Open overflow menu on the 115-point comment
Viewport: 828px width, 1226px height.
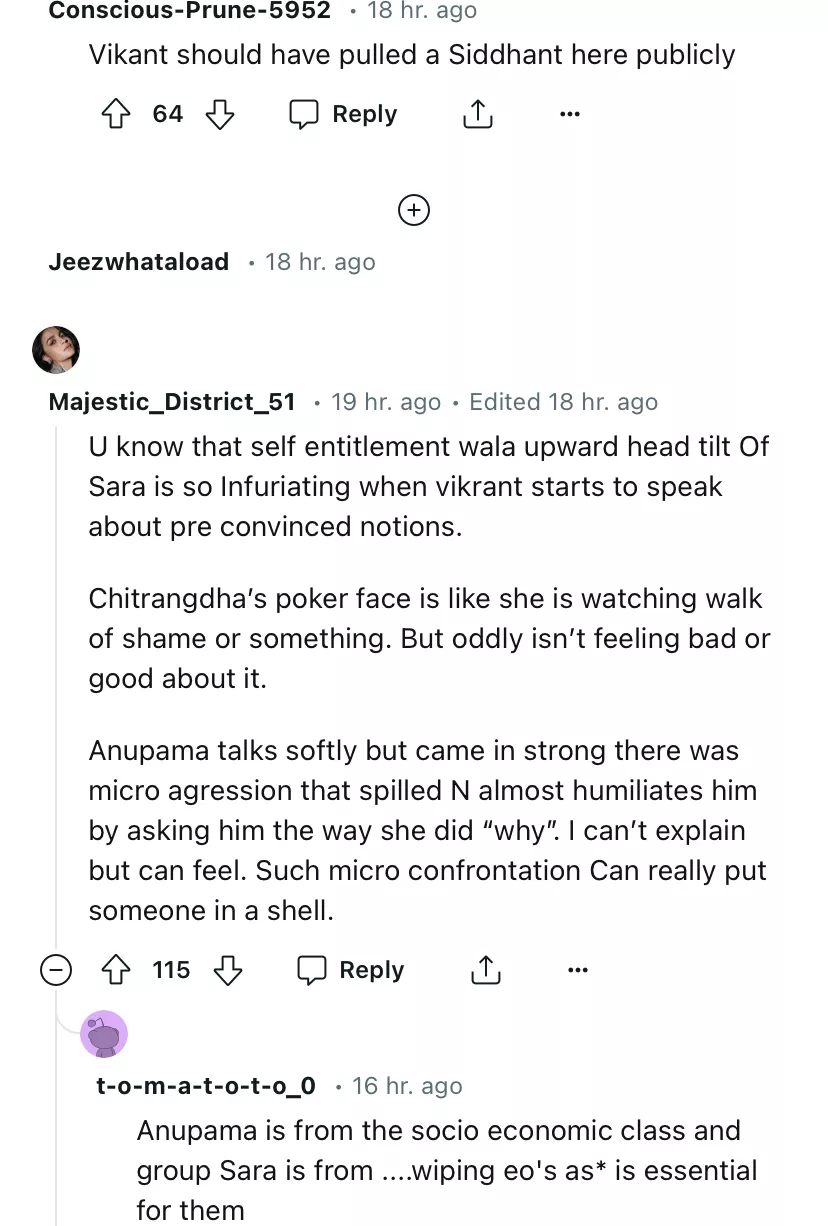[577, 970]
